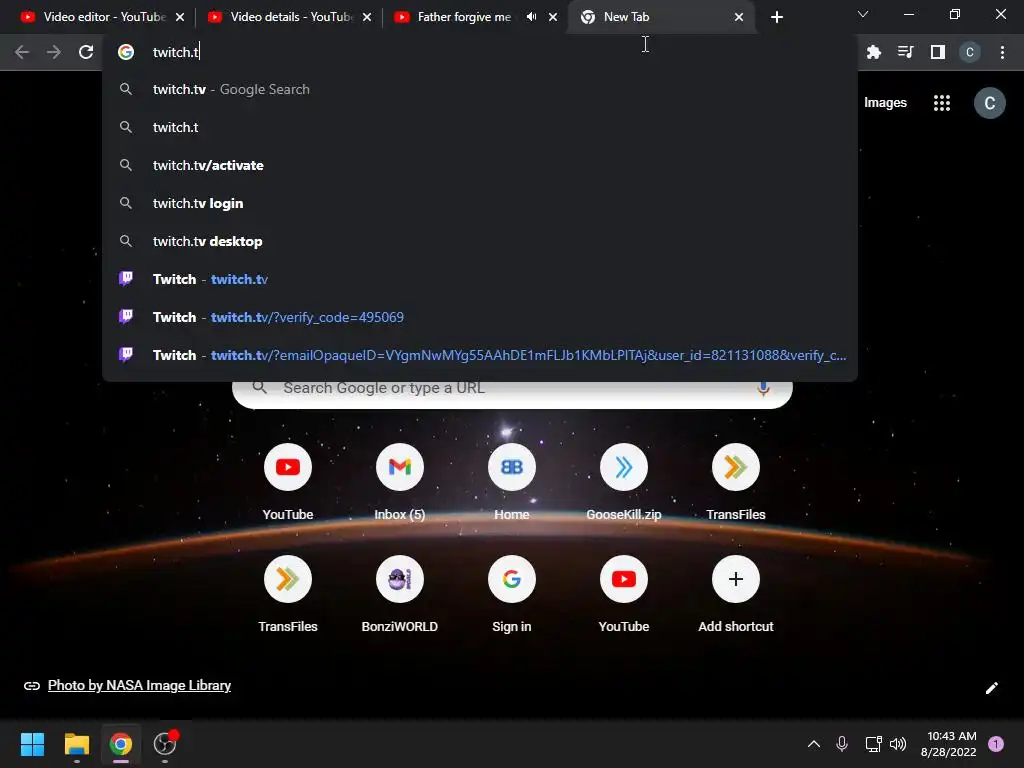Close the Video editor tab

tap(180, 17)
